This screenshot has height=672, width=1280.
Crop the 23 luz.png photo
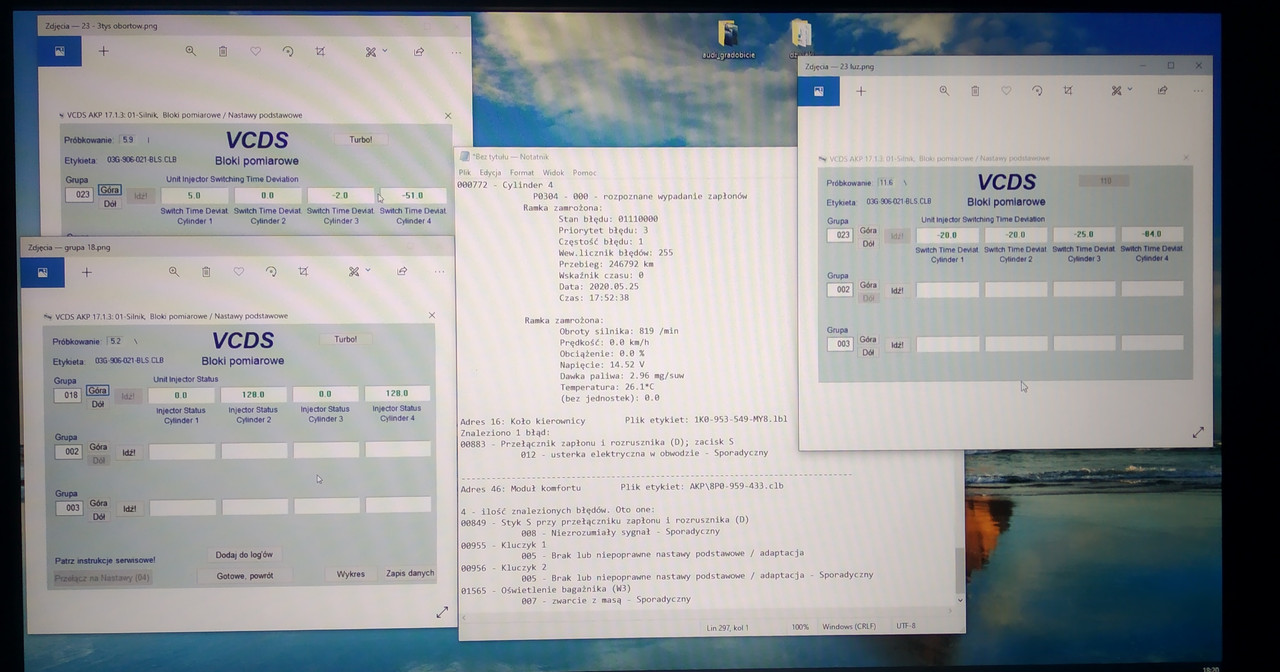pos(1068,90)
